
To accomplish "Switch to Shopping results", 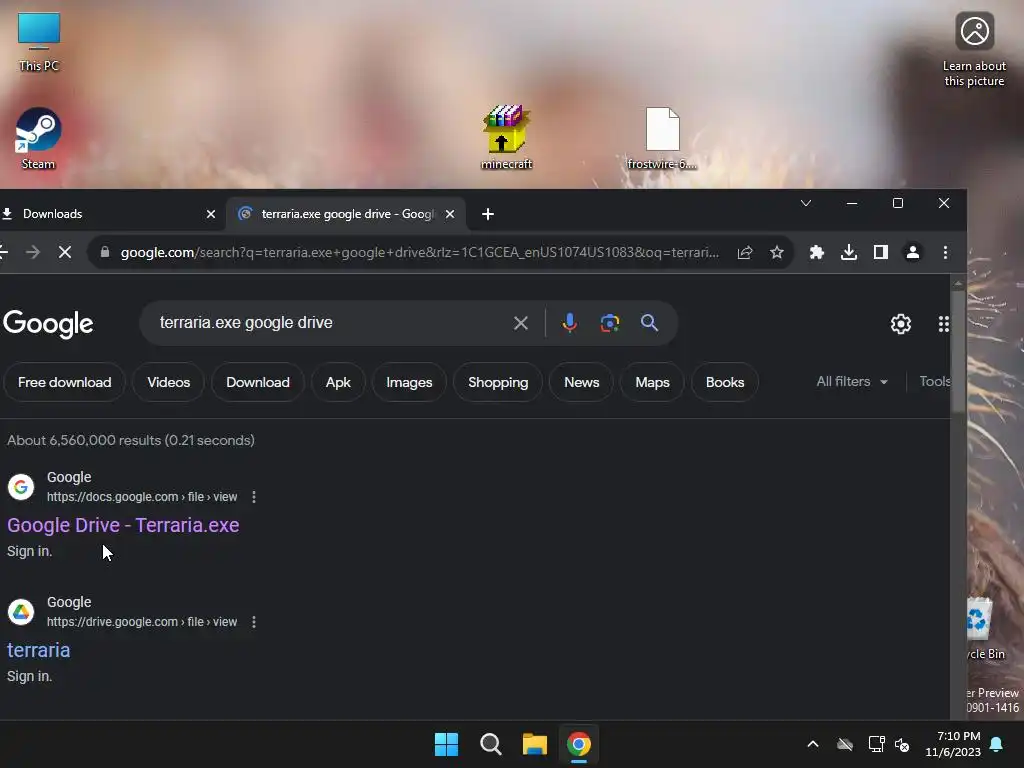I will [498, 382].
